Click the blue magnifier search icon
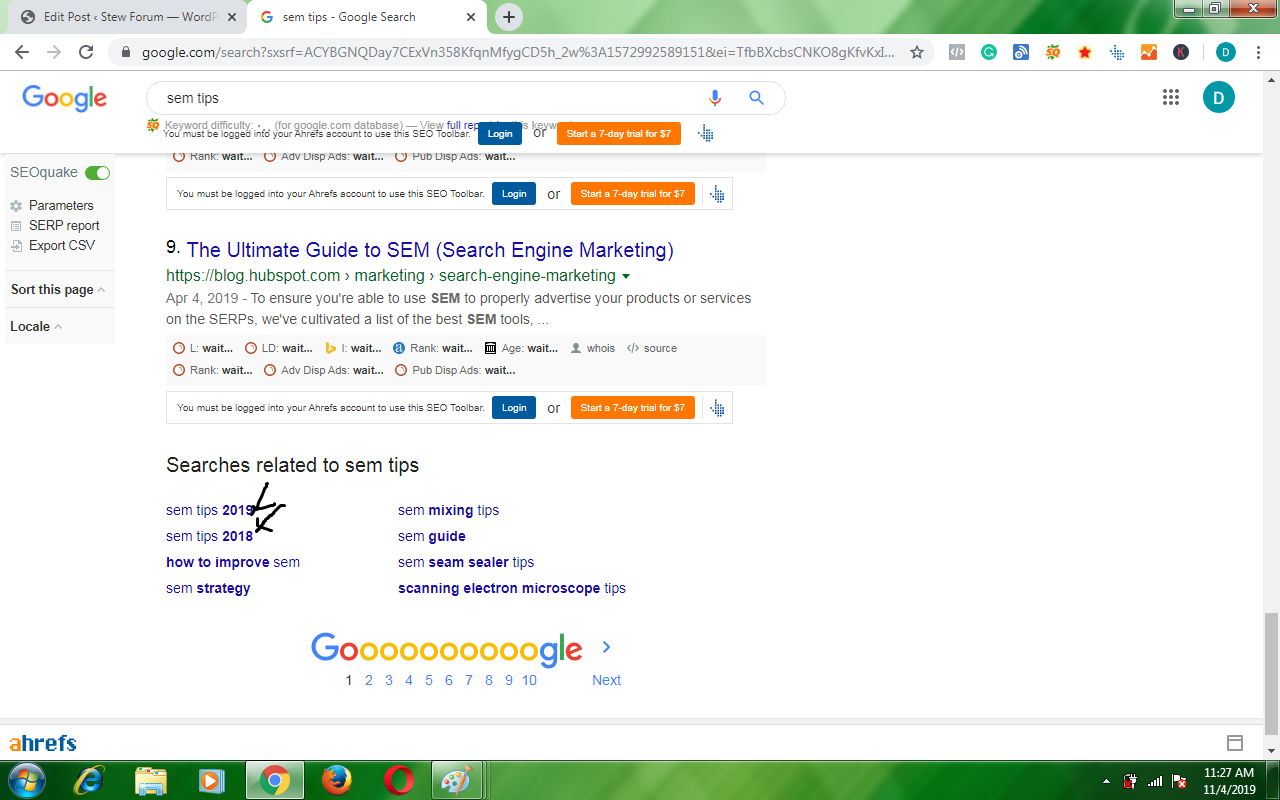The height and width of the screenshot is (800, 1280). coord(757,98)
